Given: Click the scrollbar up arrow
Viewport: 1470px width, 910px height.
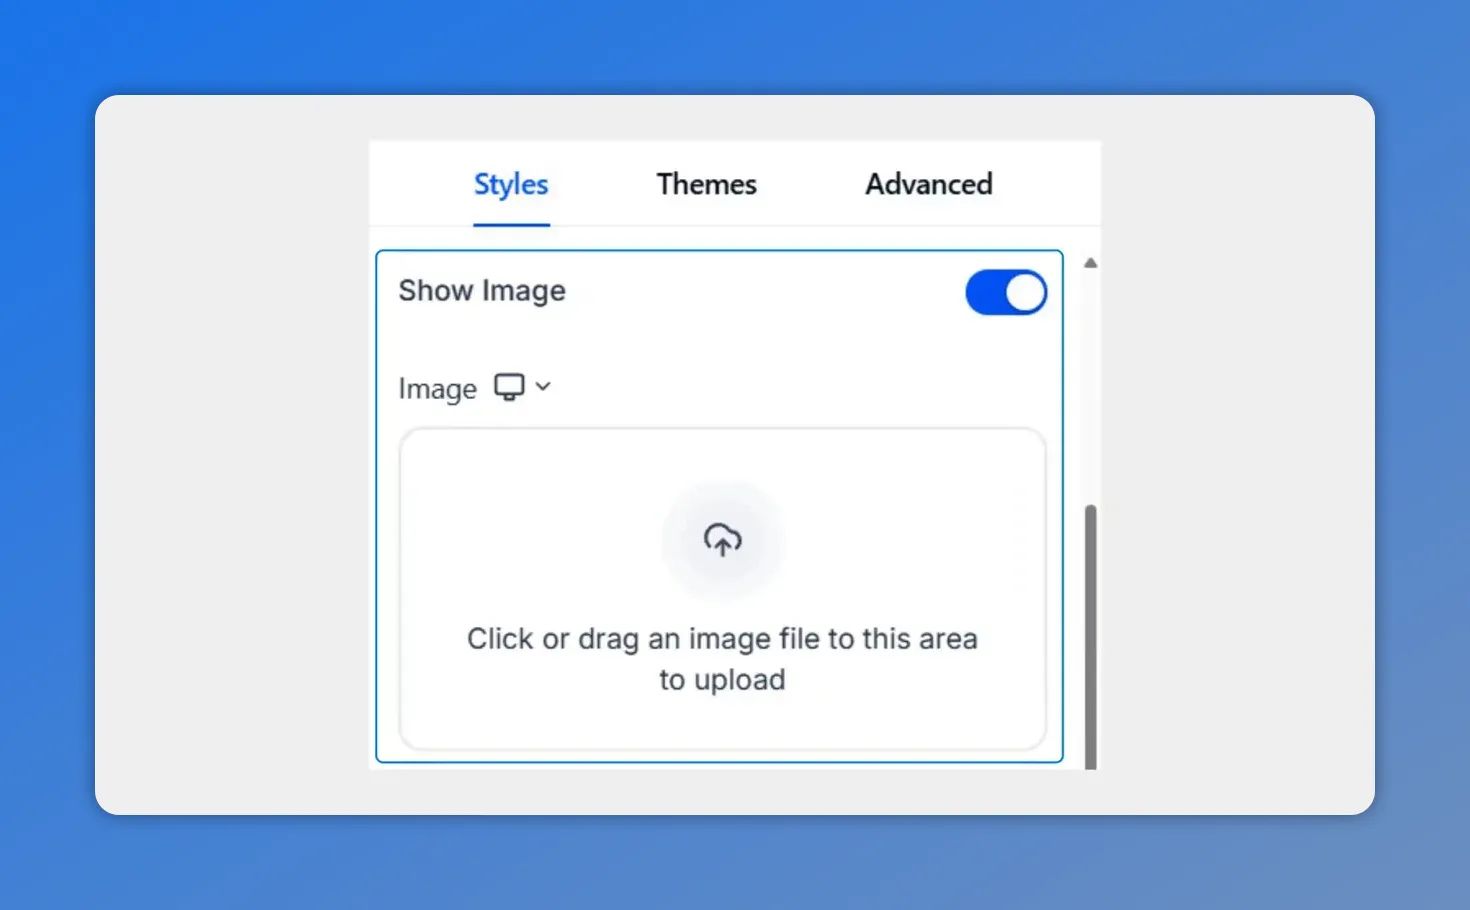Looking at the screenshot, I should [1090, 262].
